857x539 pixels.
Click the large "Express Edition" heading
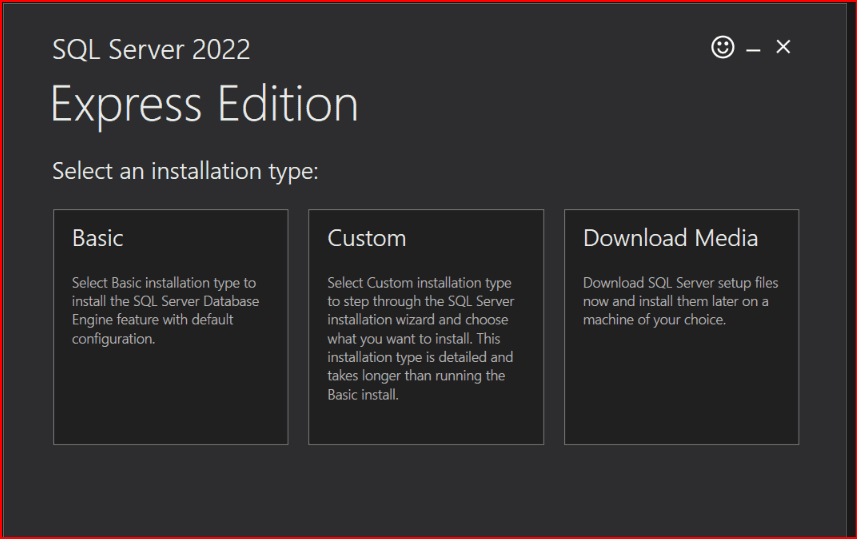pos(204,104)
